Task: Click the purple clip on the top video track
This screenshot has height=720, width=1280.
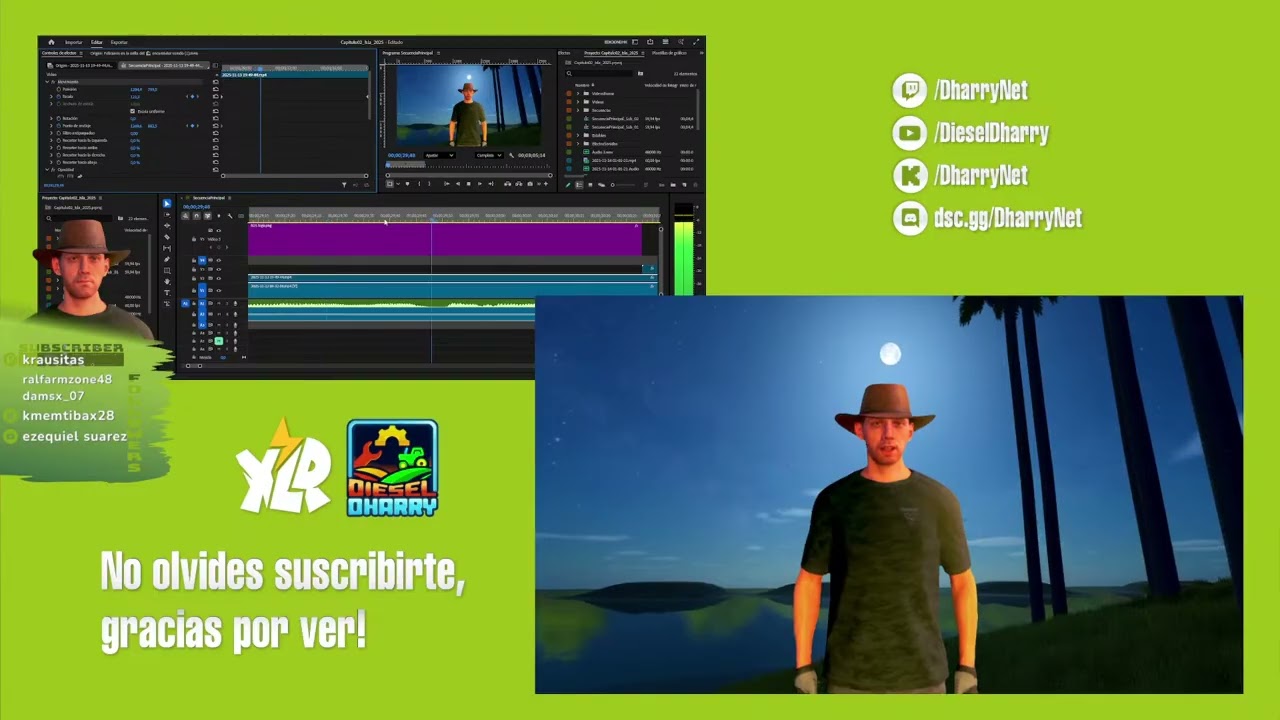Action: 445,240
